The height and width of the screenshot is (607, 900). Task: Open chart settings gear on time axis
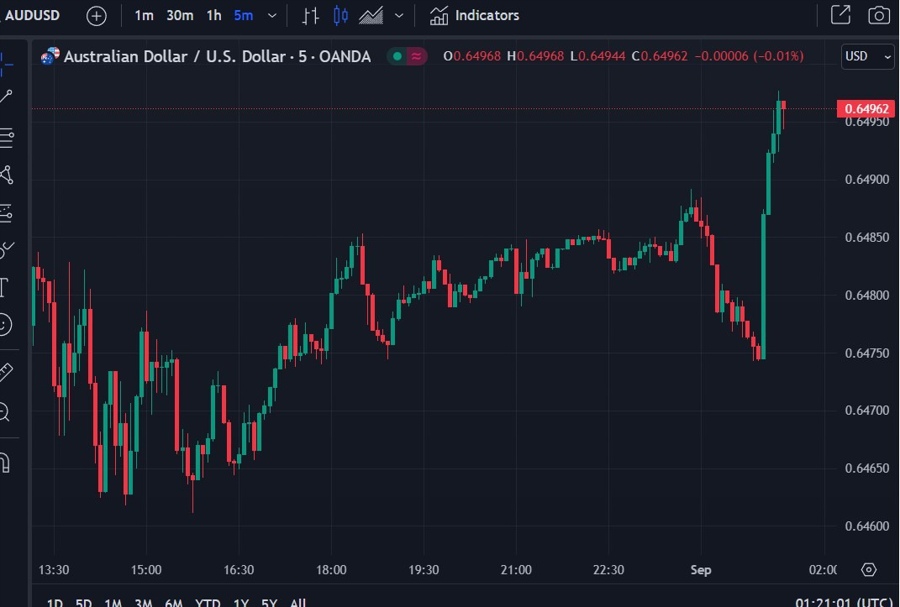(868, 569)
